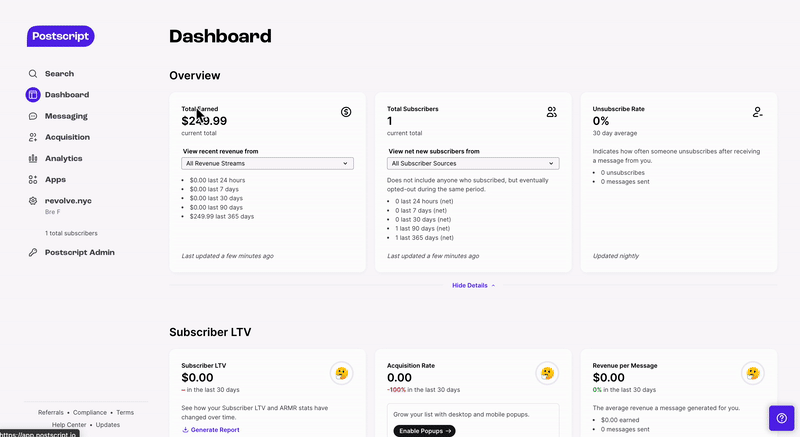Open the All Revenue Streams dropdown

[267, 163]
